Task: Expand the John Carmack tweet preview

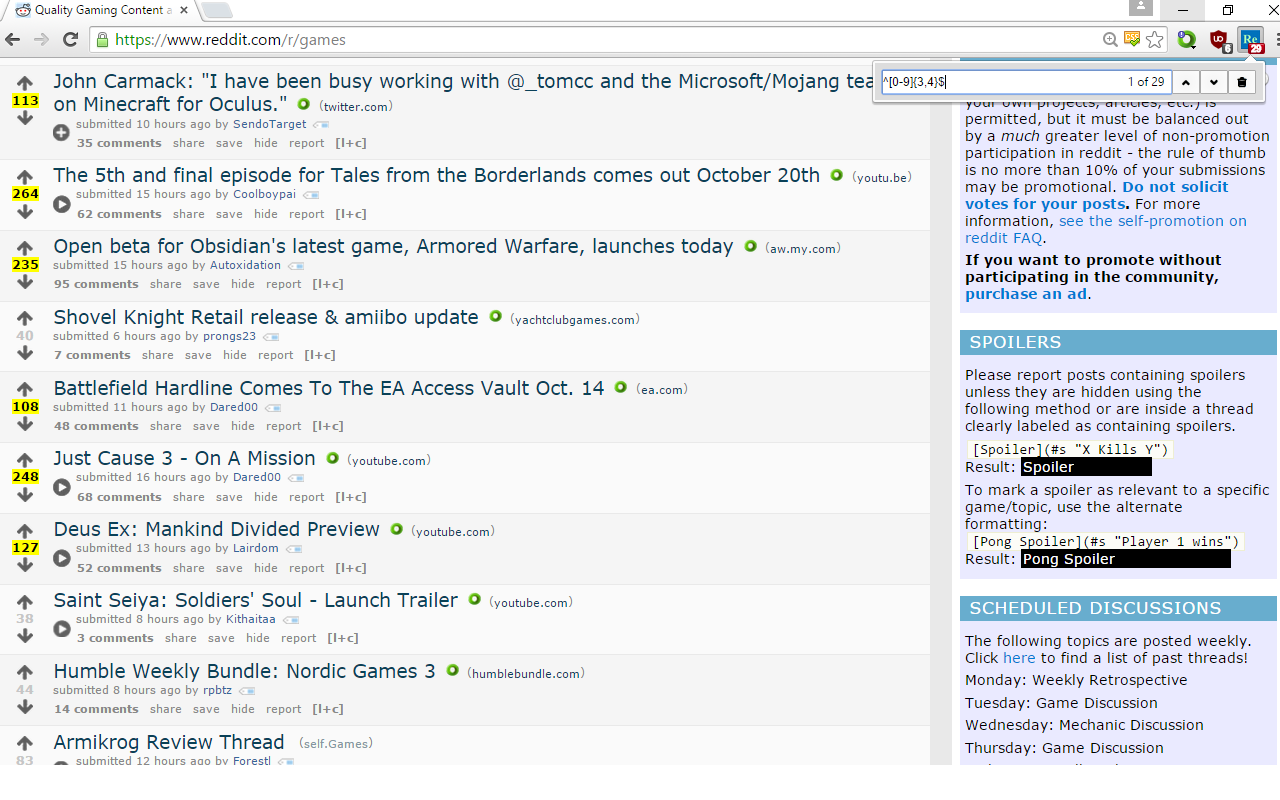Action: [x=62, y=133]
